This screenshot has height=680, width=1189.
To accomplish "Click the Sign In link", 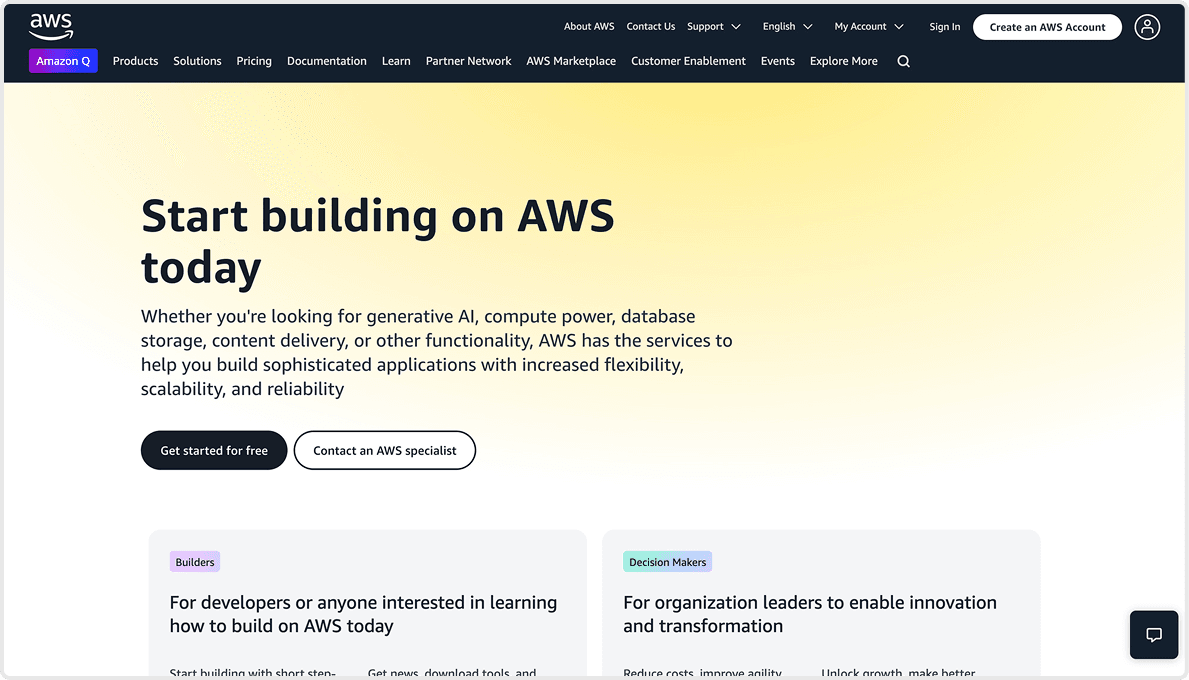I will click(945, 27).
